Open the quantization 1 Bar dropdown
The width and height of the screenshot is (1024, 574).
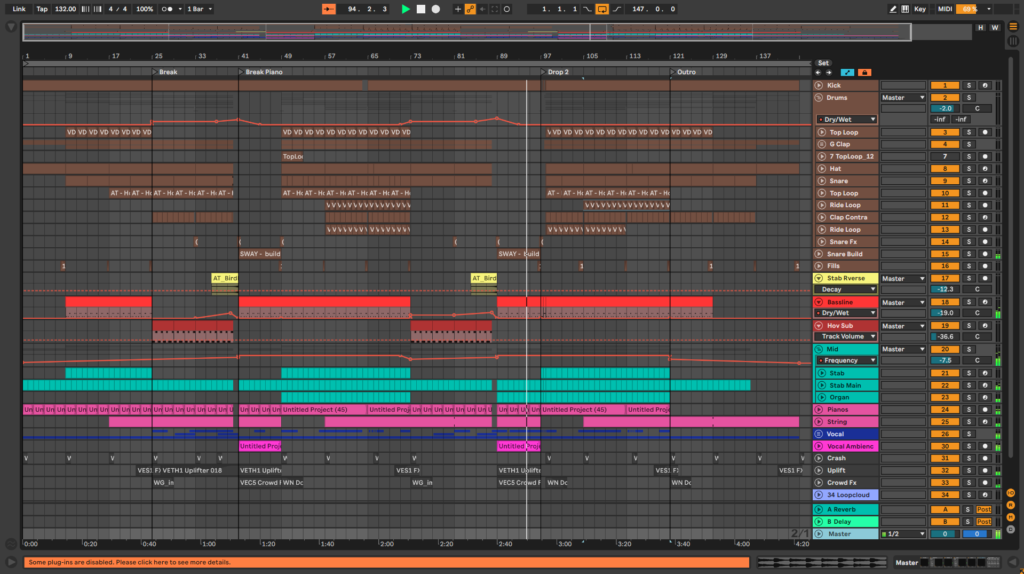pyautogui.click(x=199, y=9)
